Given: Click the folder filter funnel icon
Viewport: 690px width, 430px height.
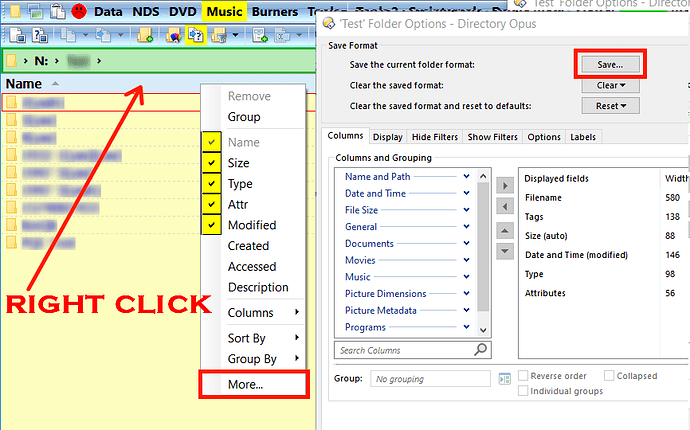Looking at the screenshot, I should click(x=219, y=35).
